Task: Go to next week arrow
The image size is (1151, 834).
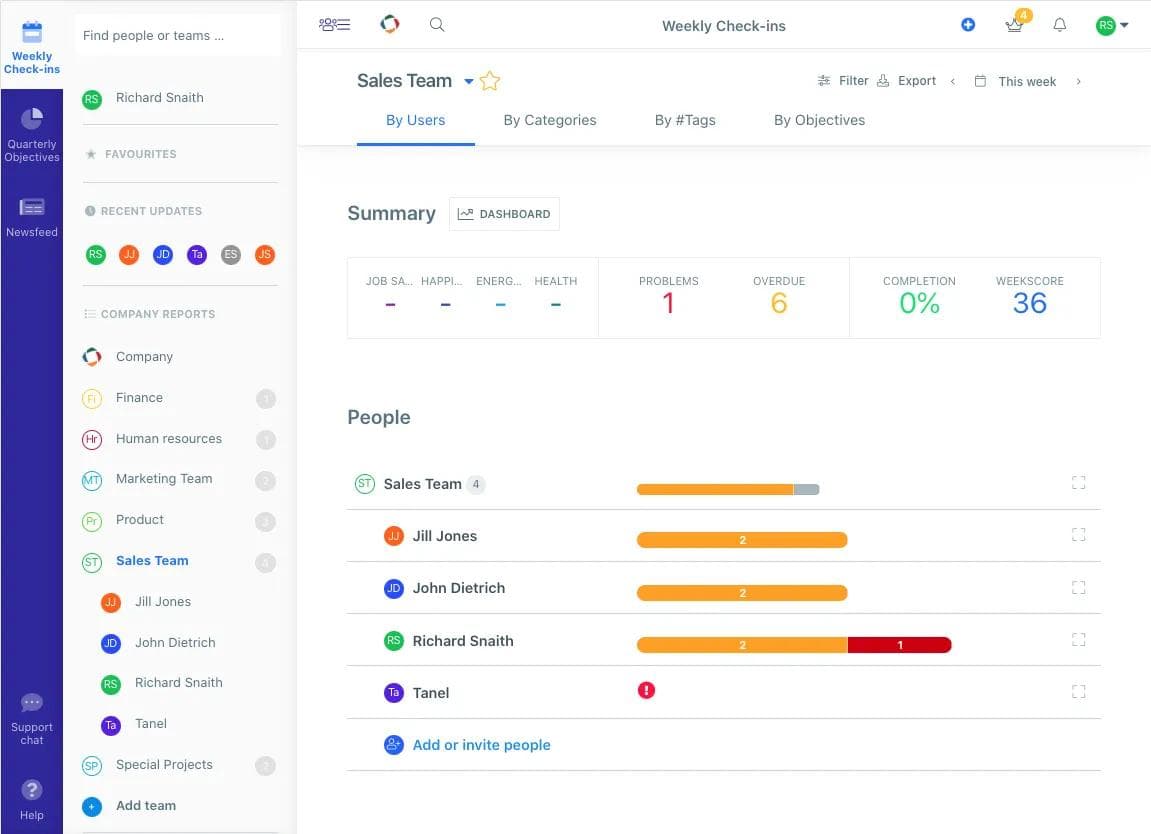Action: (x=1078, y=82)
